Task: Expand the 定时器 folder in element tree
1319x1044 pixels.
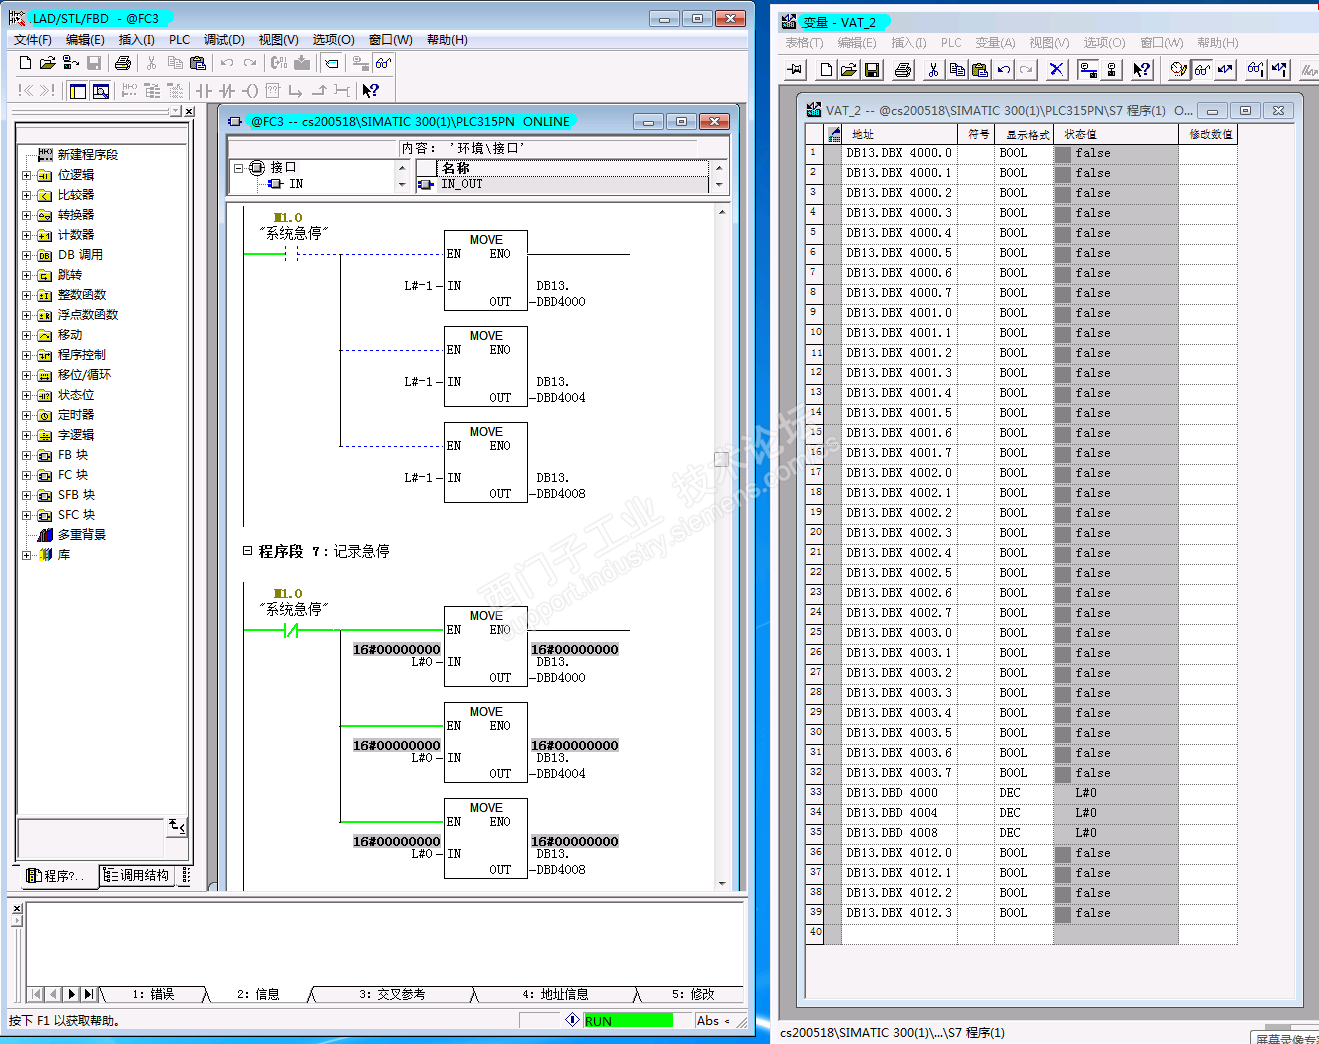Action: click(27, 415)
